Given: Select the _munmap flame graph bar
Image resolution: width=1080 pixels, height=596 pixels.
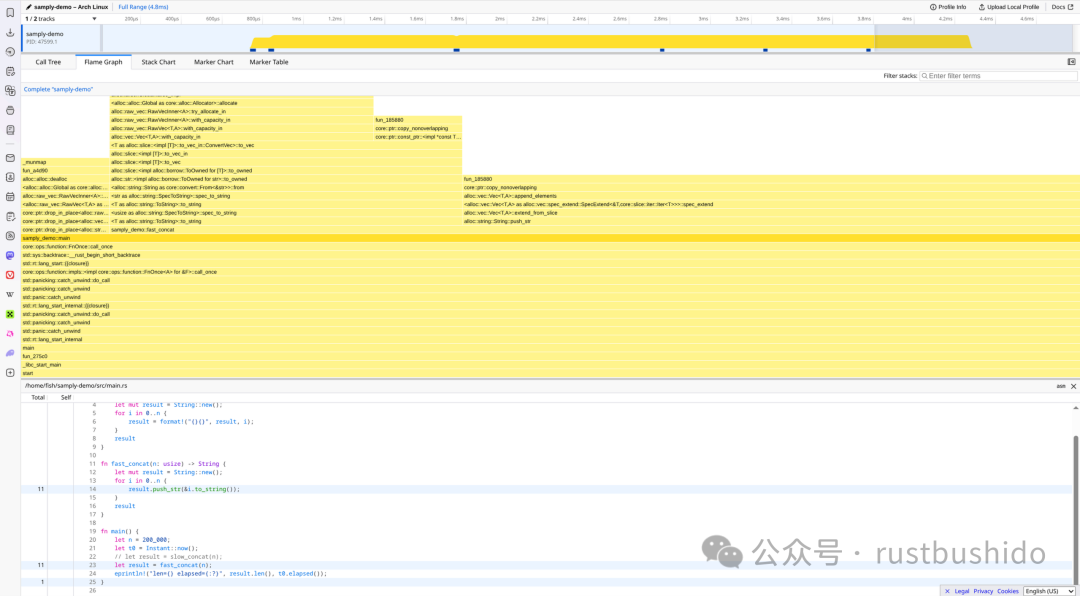Looking at the screenshot, I should (65, 162).
